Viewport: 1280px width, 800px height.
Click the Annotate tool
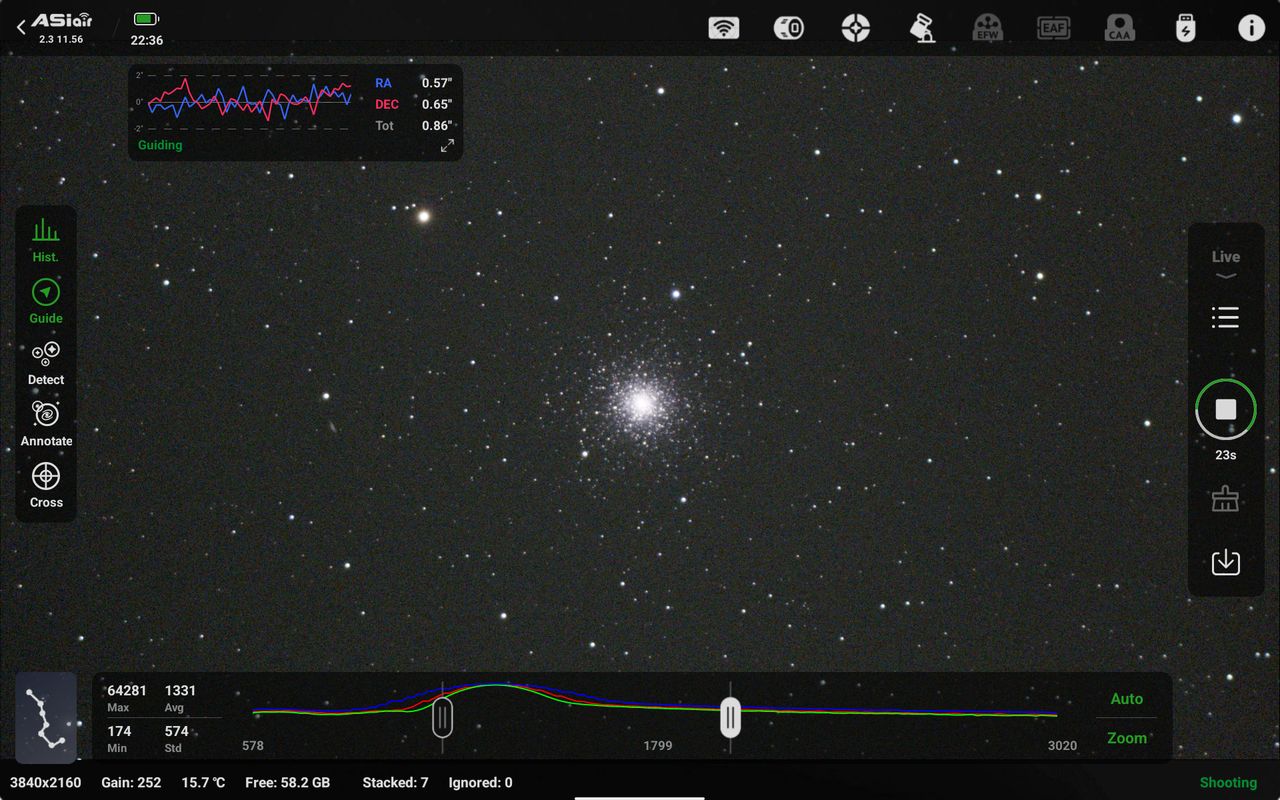coord(46,424)
